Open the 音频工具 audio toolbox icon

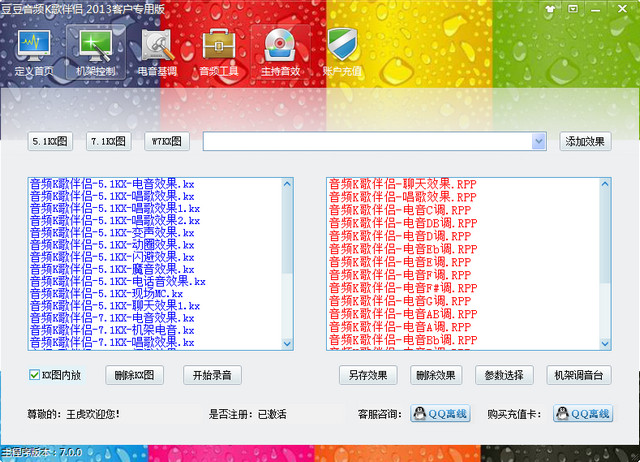[218, 49]
